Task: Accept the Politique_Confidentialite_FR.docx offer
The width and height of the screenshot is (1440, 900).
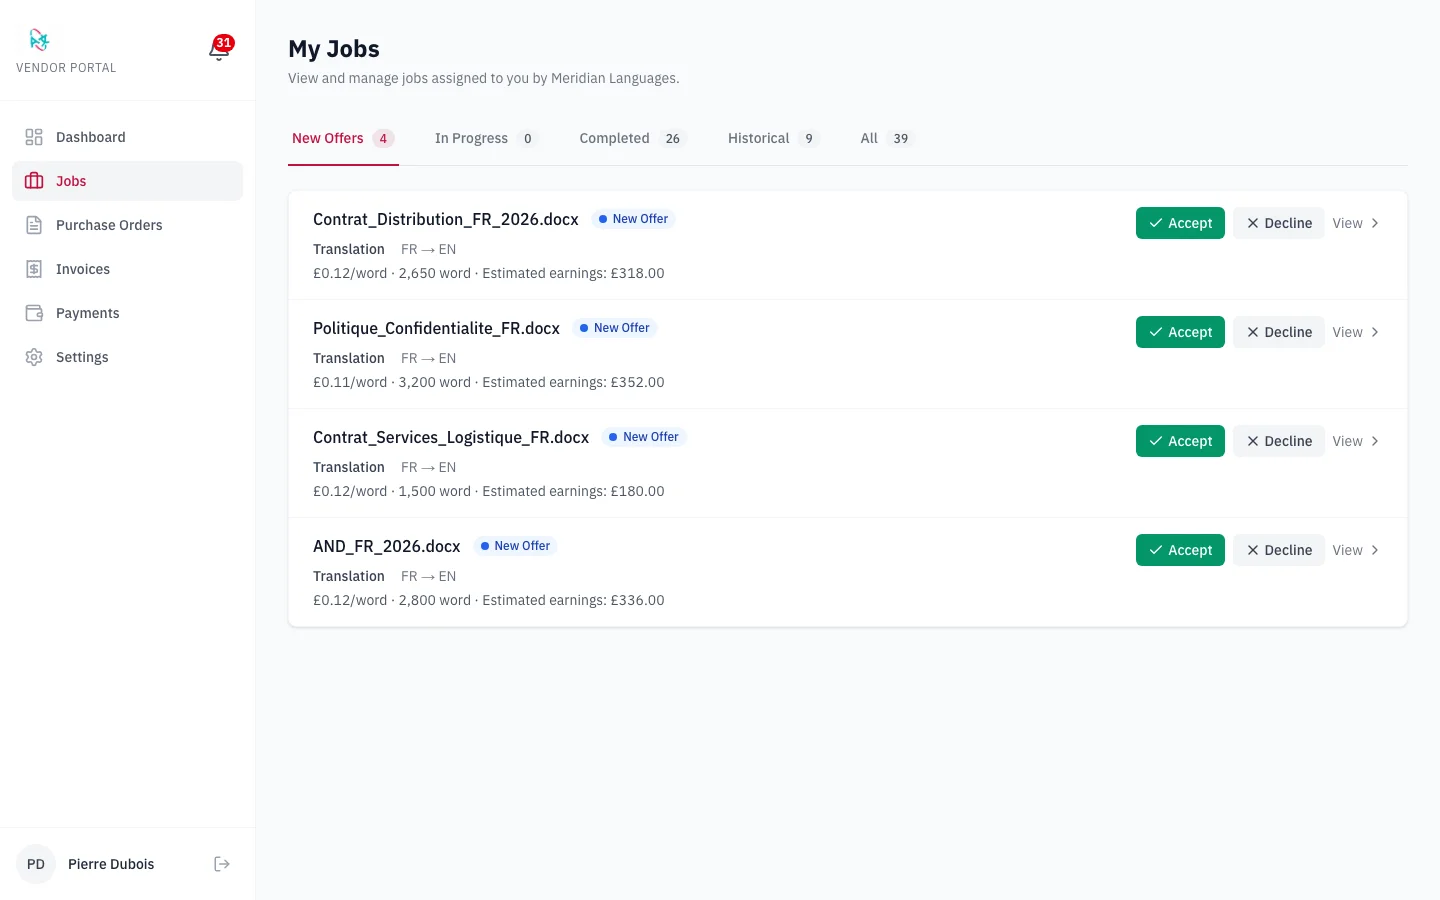Action: [1180, 332]
